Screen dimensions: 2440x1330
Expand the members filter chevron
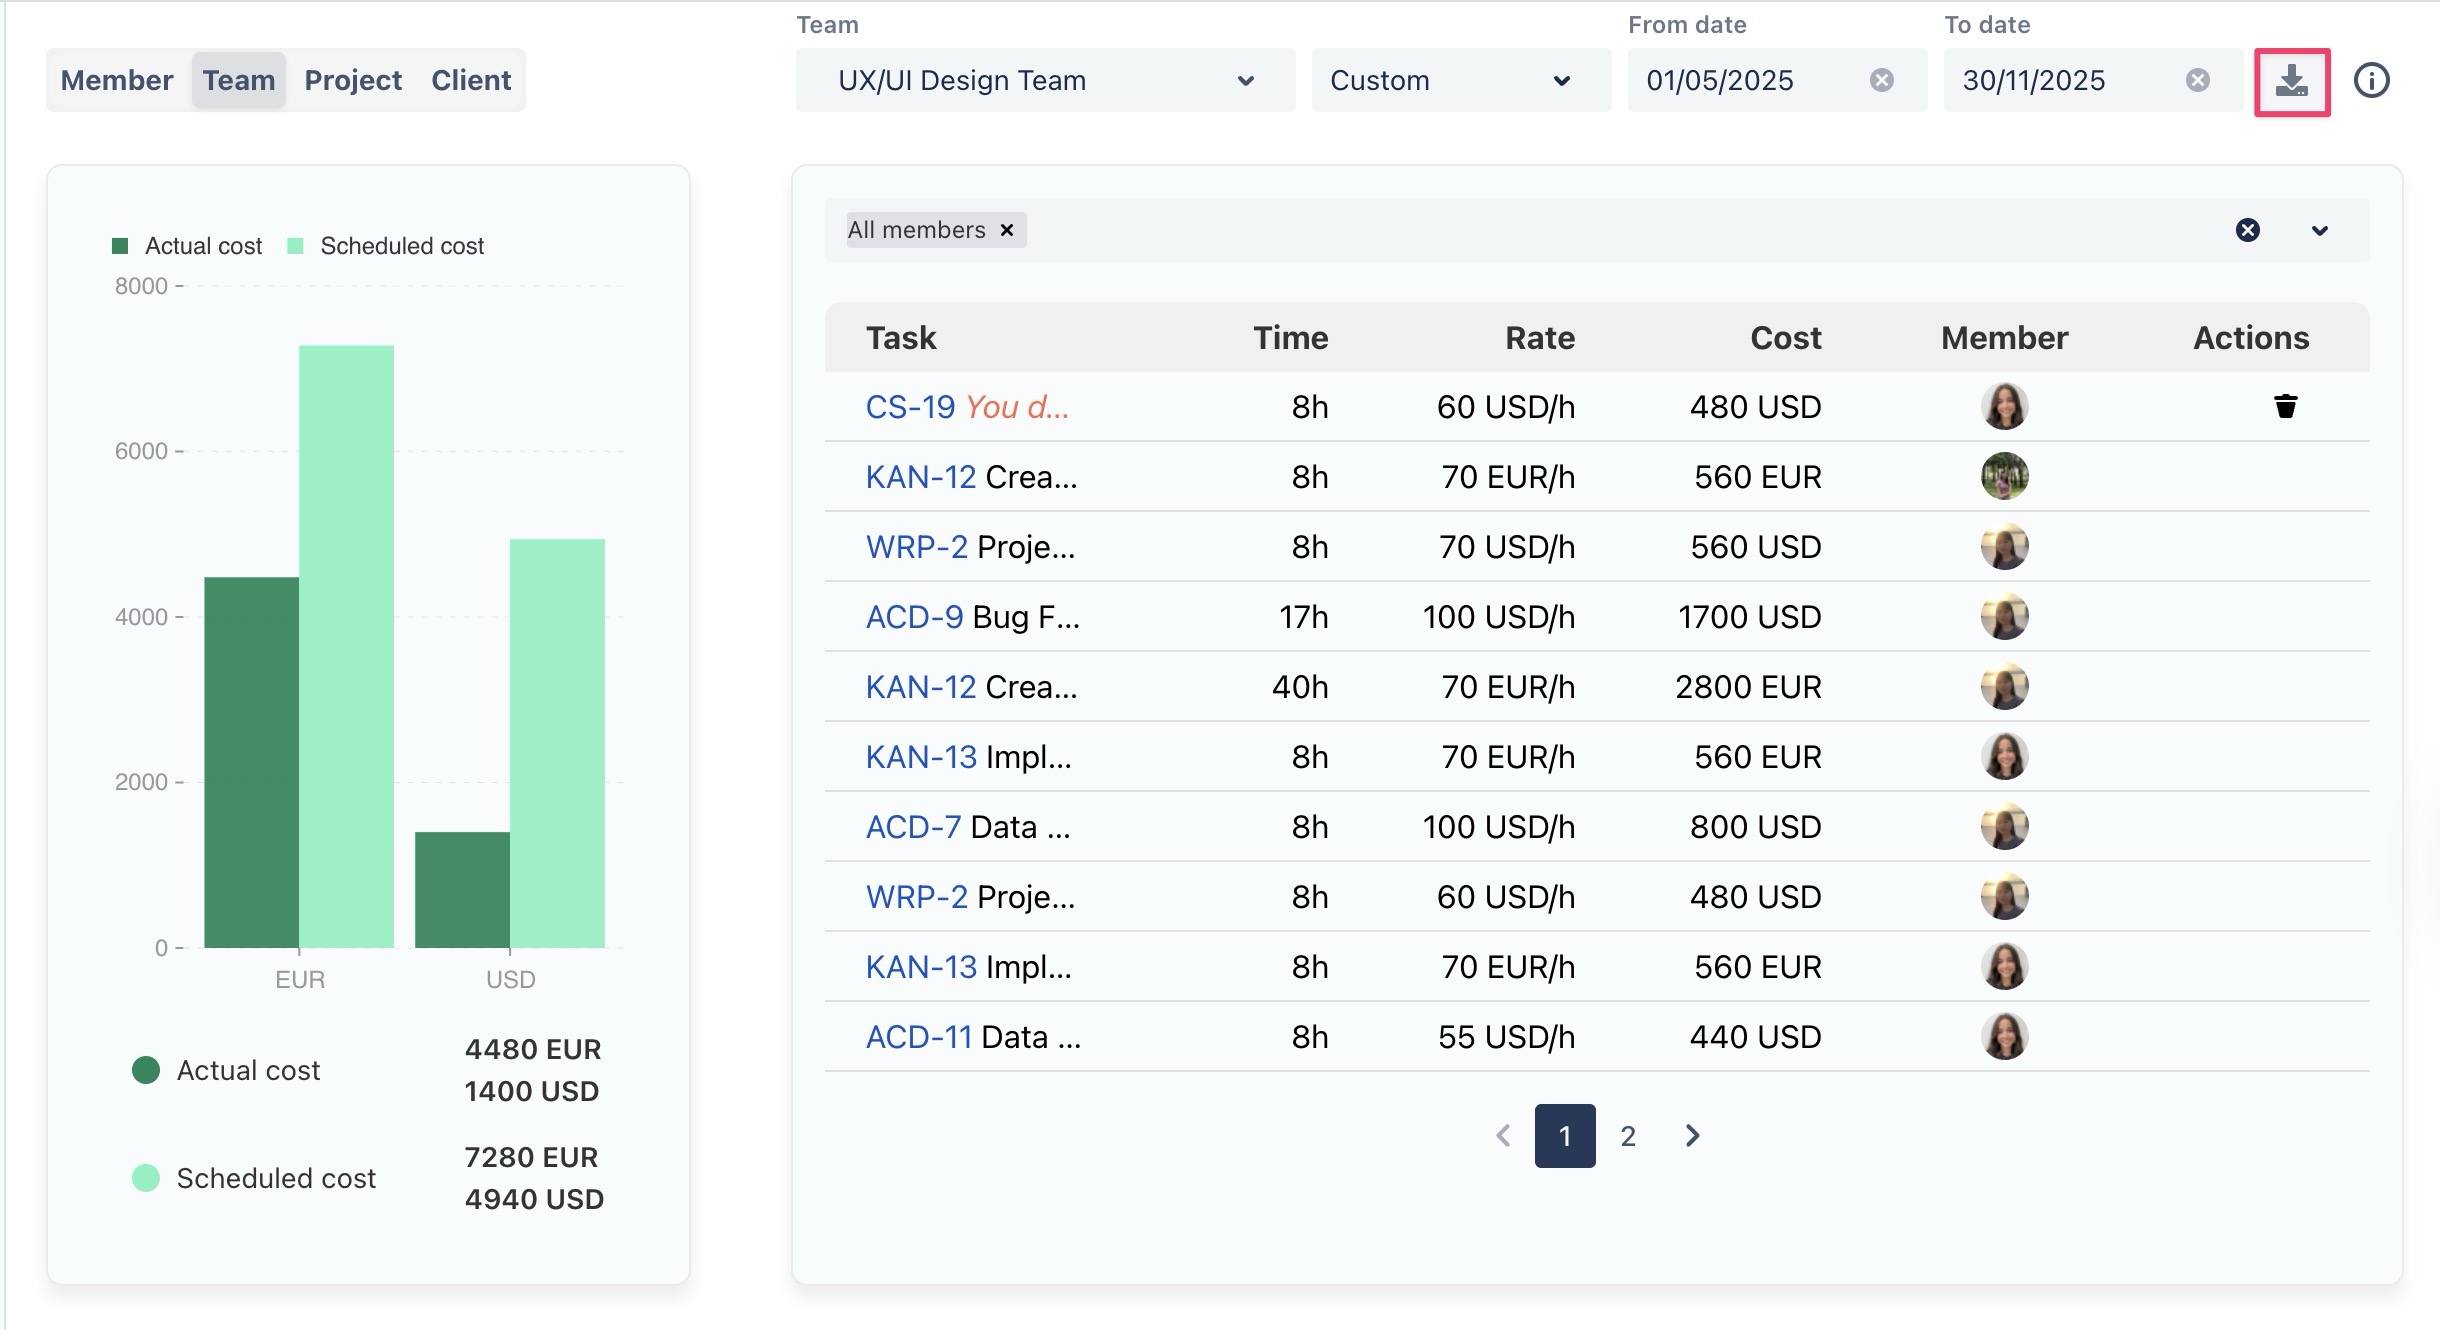(x=2320, y=230)
